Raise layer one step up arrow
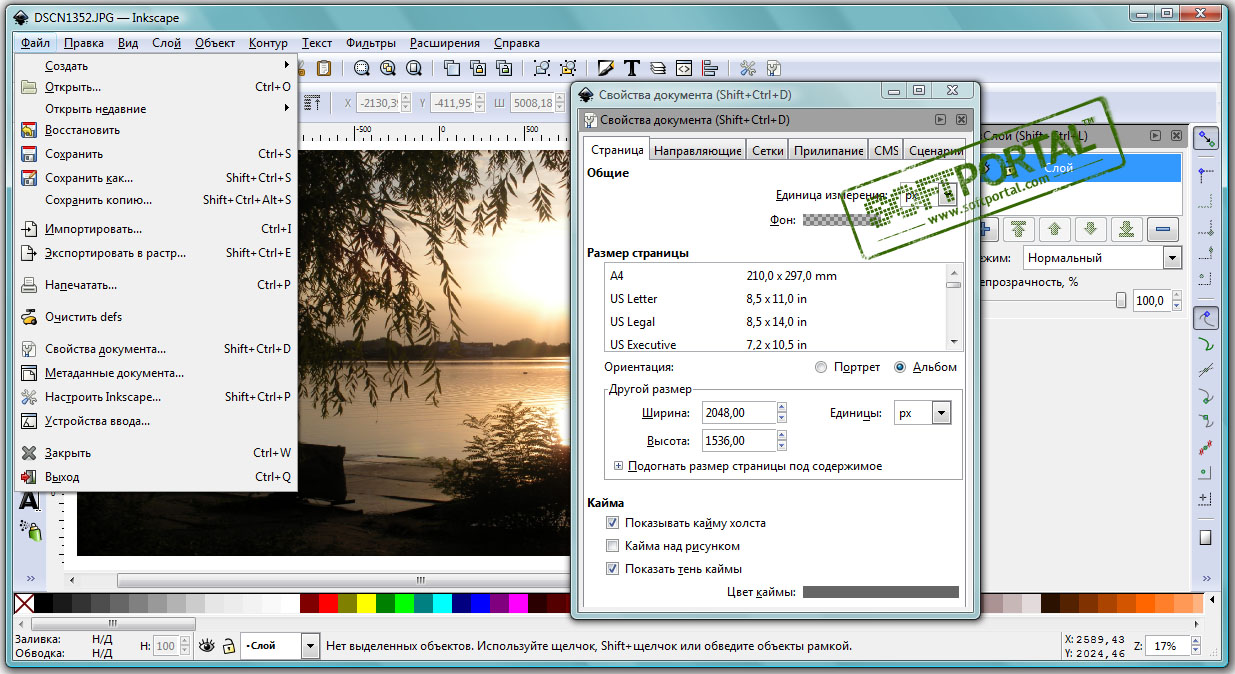This screenshot has height=674, width=1235. point(1055,229)
